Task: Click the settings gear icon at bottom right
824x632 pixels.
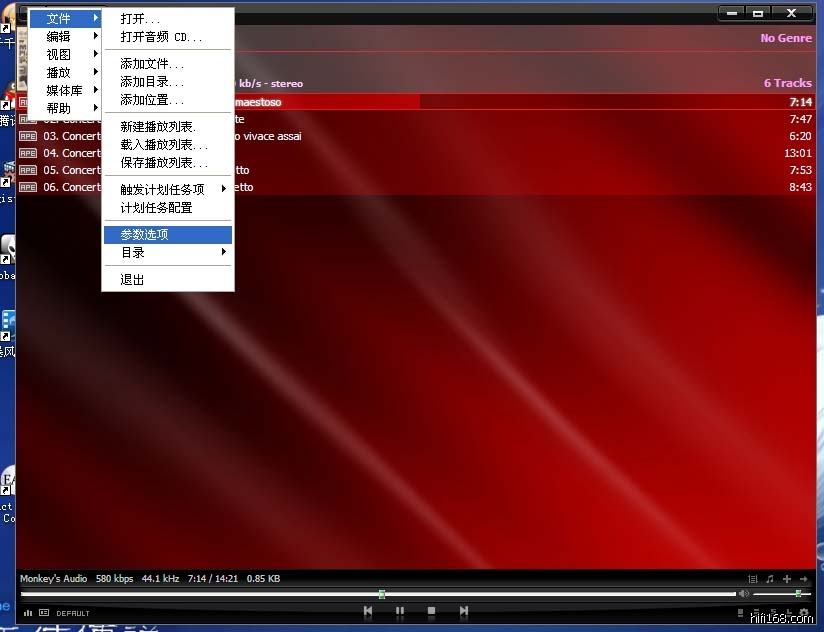Action: point(803,613)
